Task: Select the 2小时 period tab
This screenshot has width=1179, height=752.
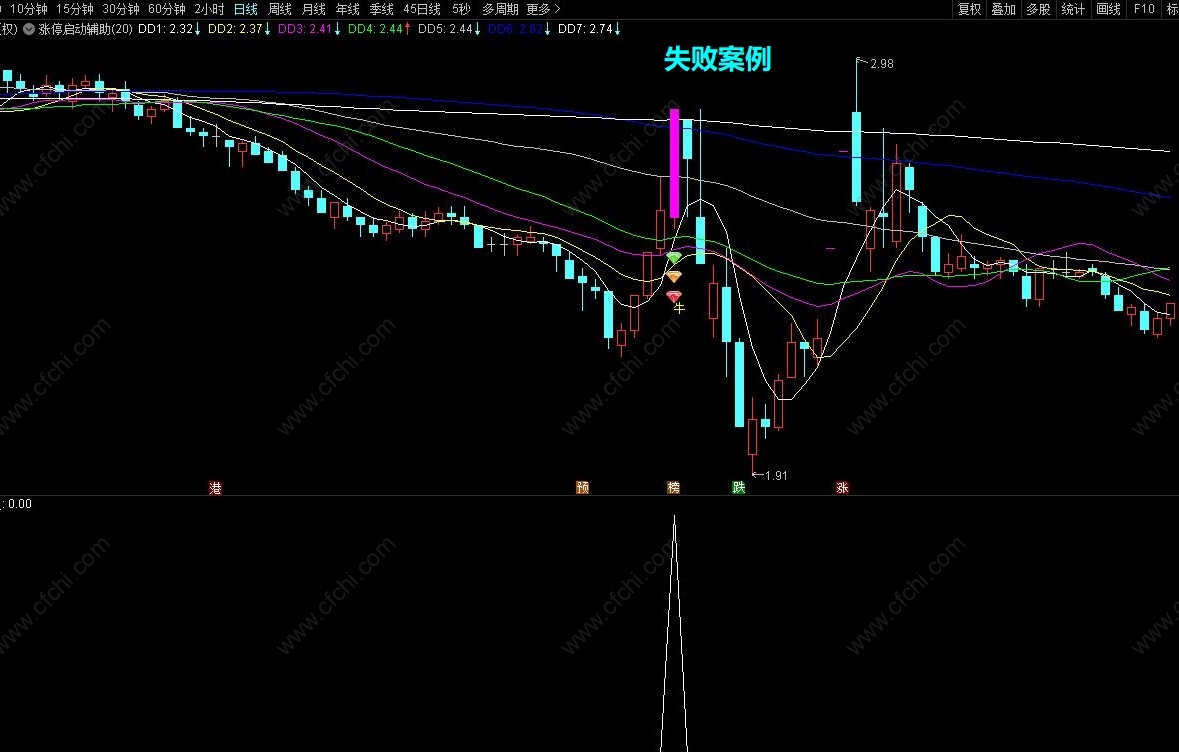Action: tap(209, 9)
